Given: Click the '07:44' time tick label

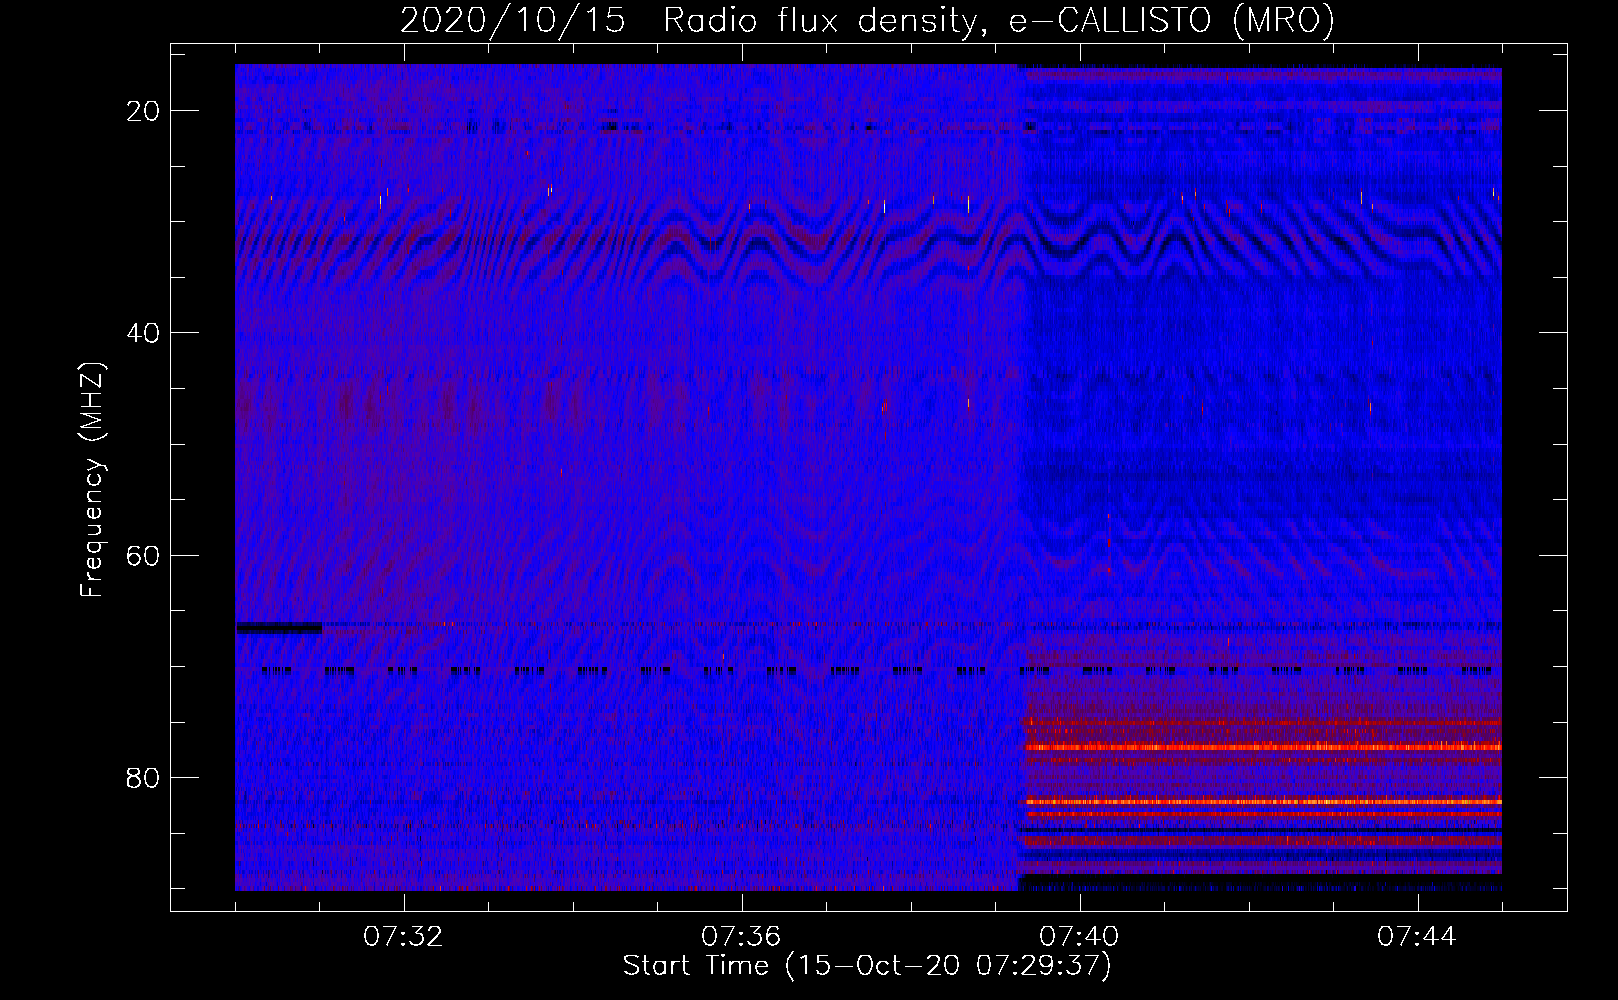Looking at the screenshot, I should click(1418, 937).
